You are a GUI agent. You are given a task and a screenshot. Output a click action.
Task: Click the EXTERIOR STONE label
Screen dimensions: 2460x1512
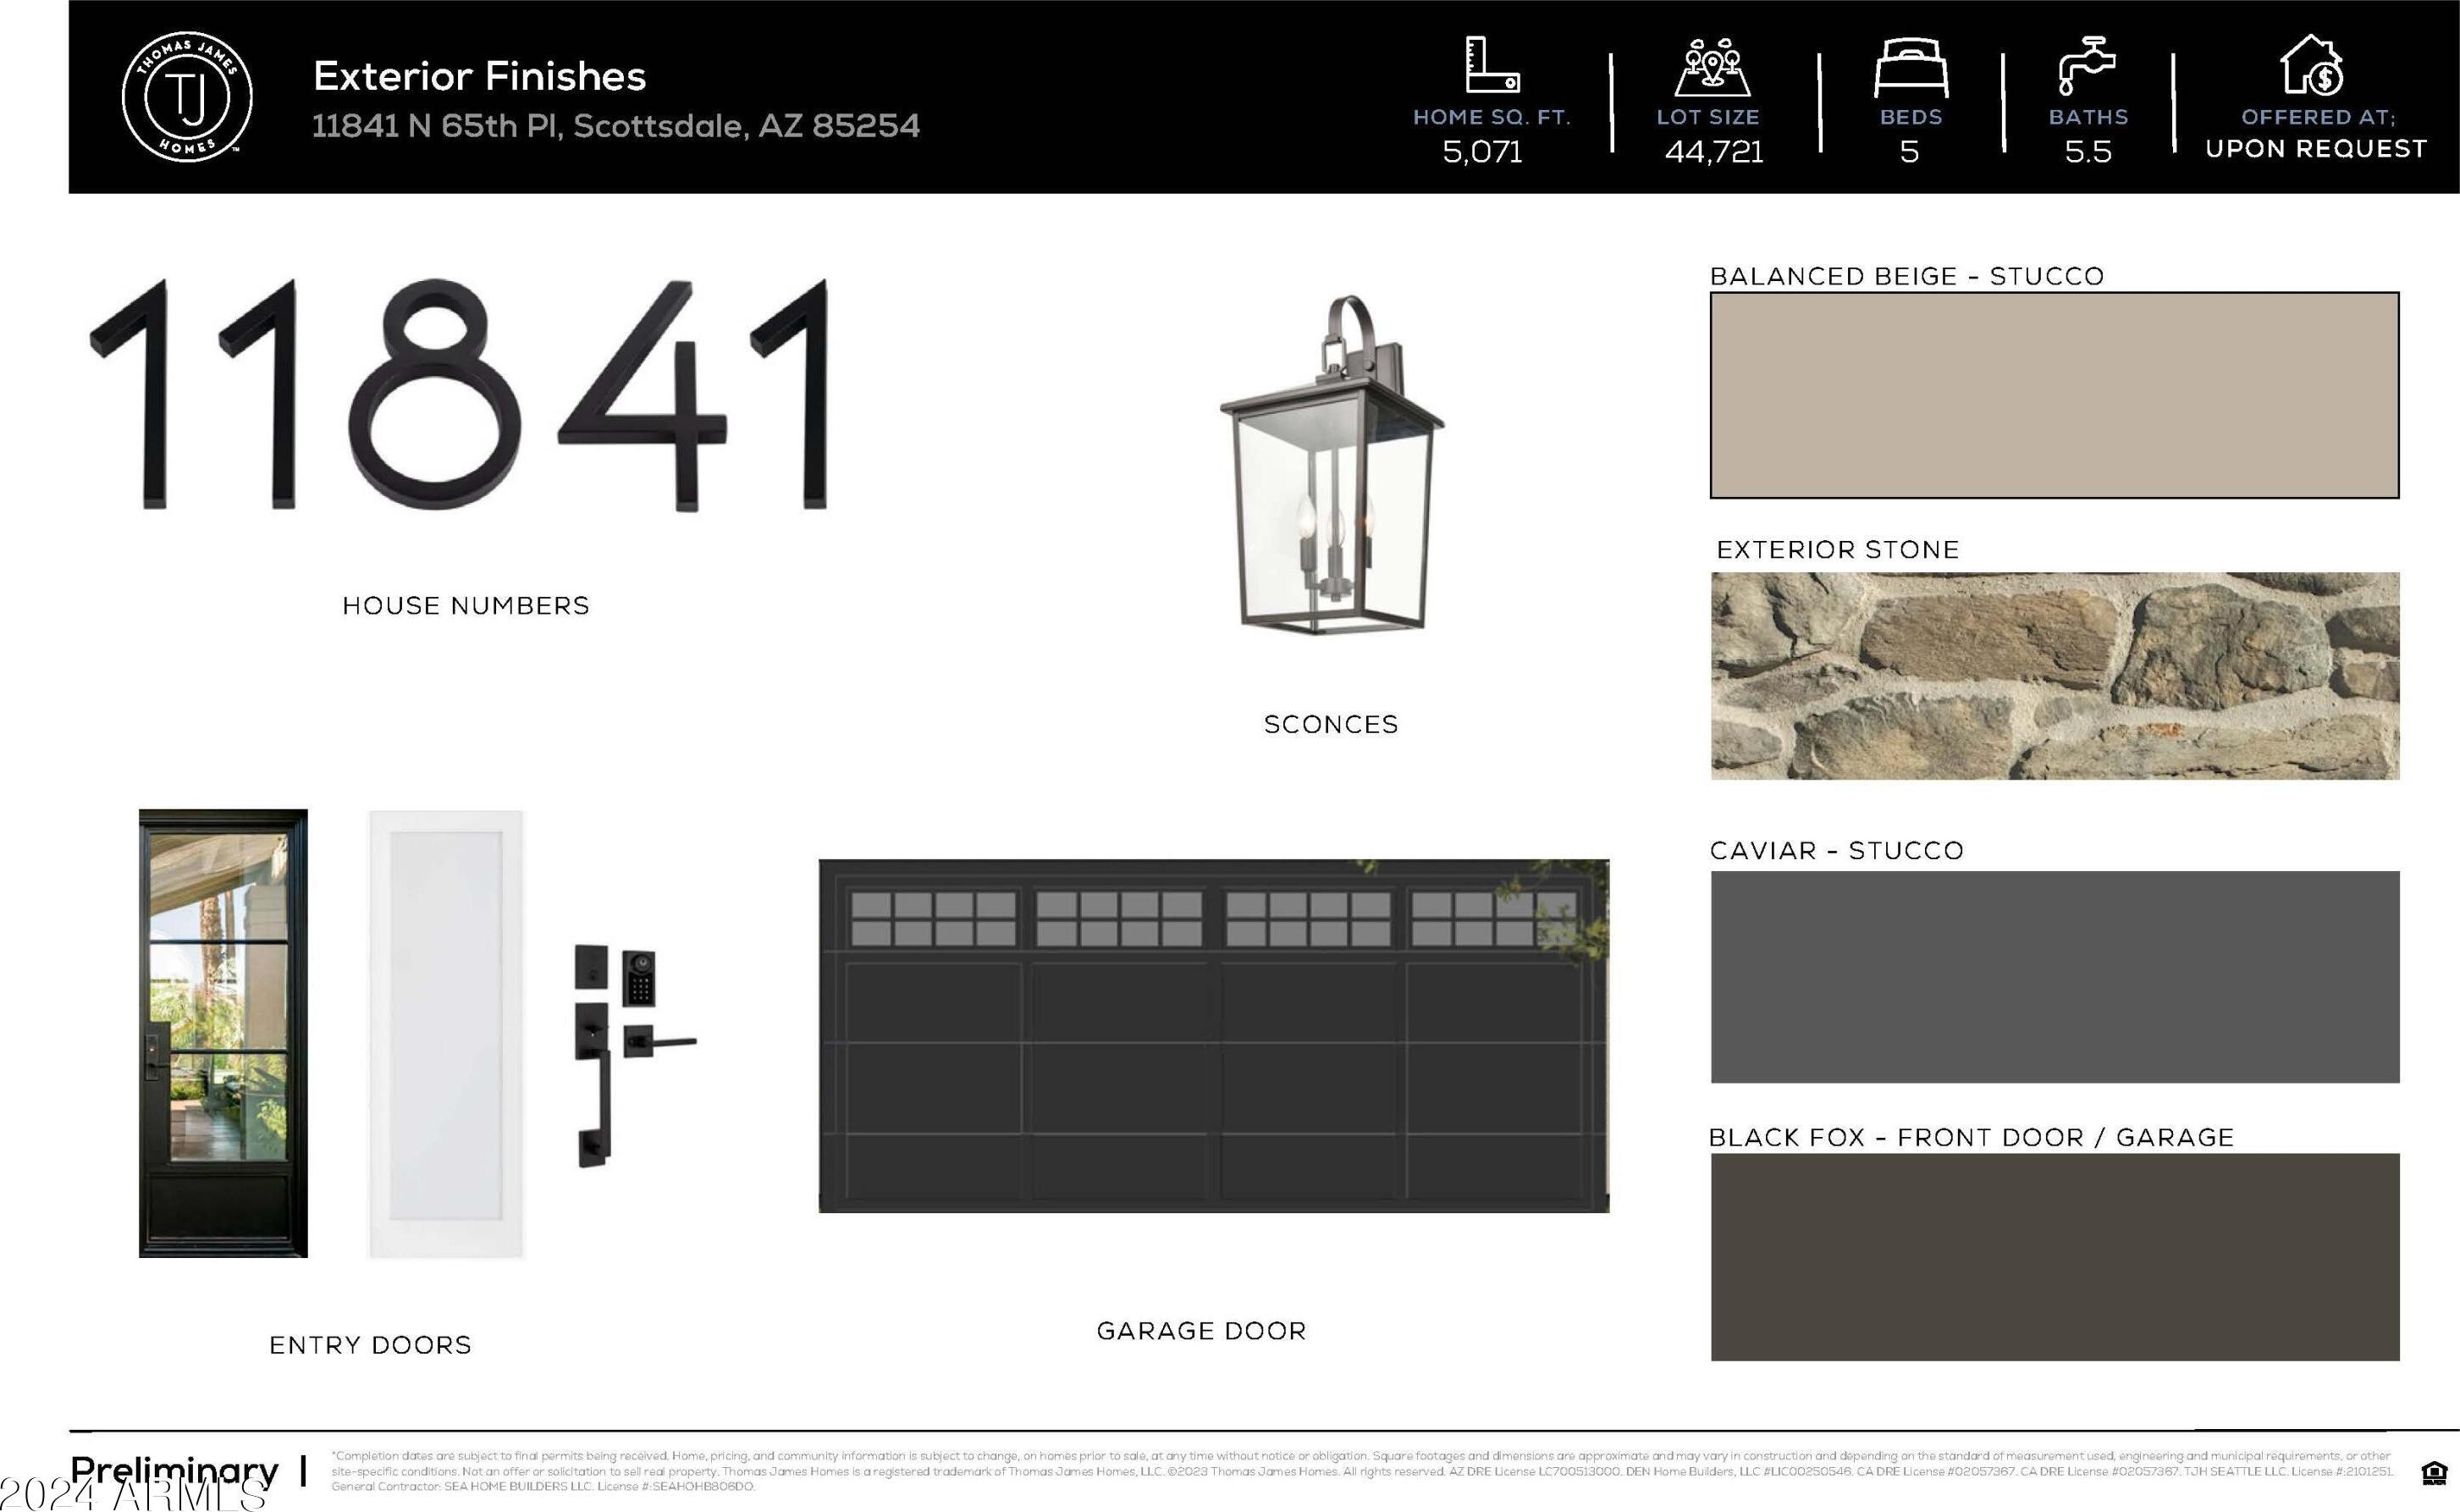click(1838, 550)
